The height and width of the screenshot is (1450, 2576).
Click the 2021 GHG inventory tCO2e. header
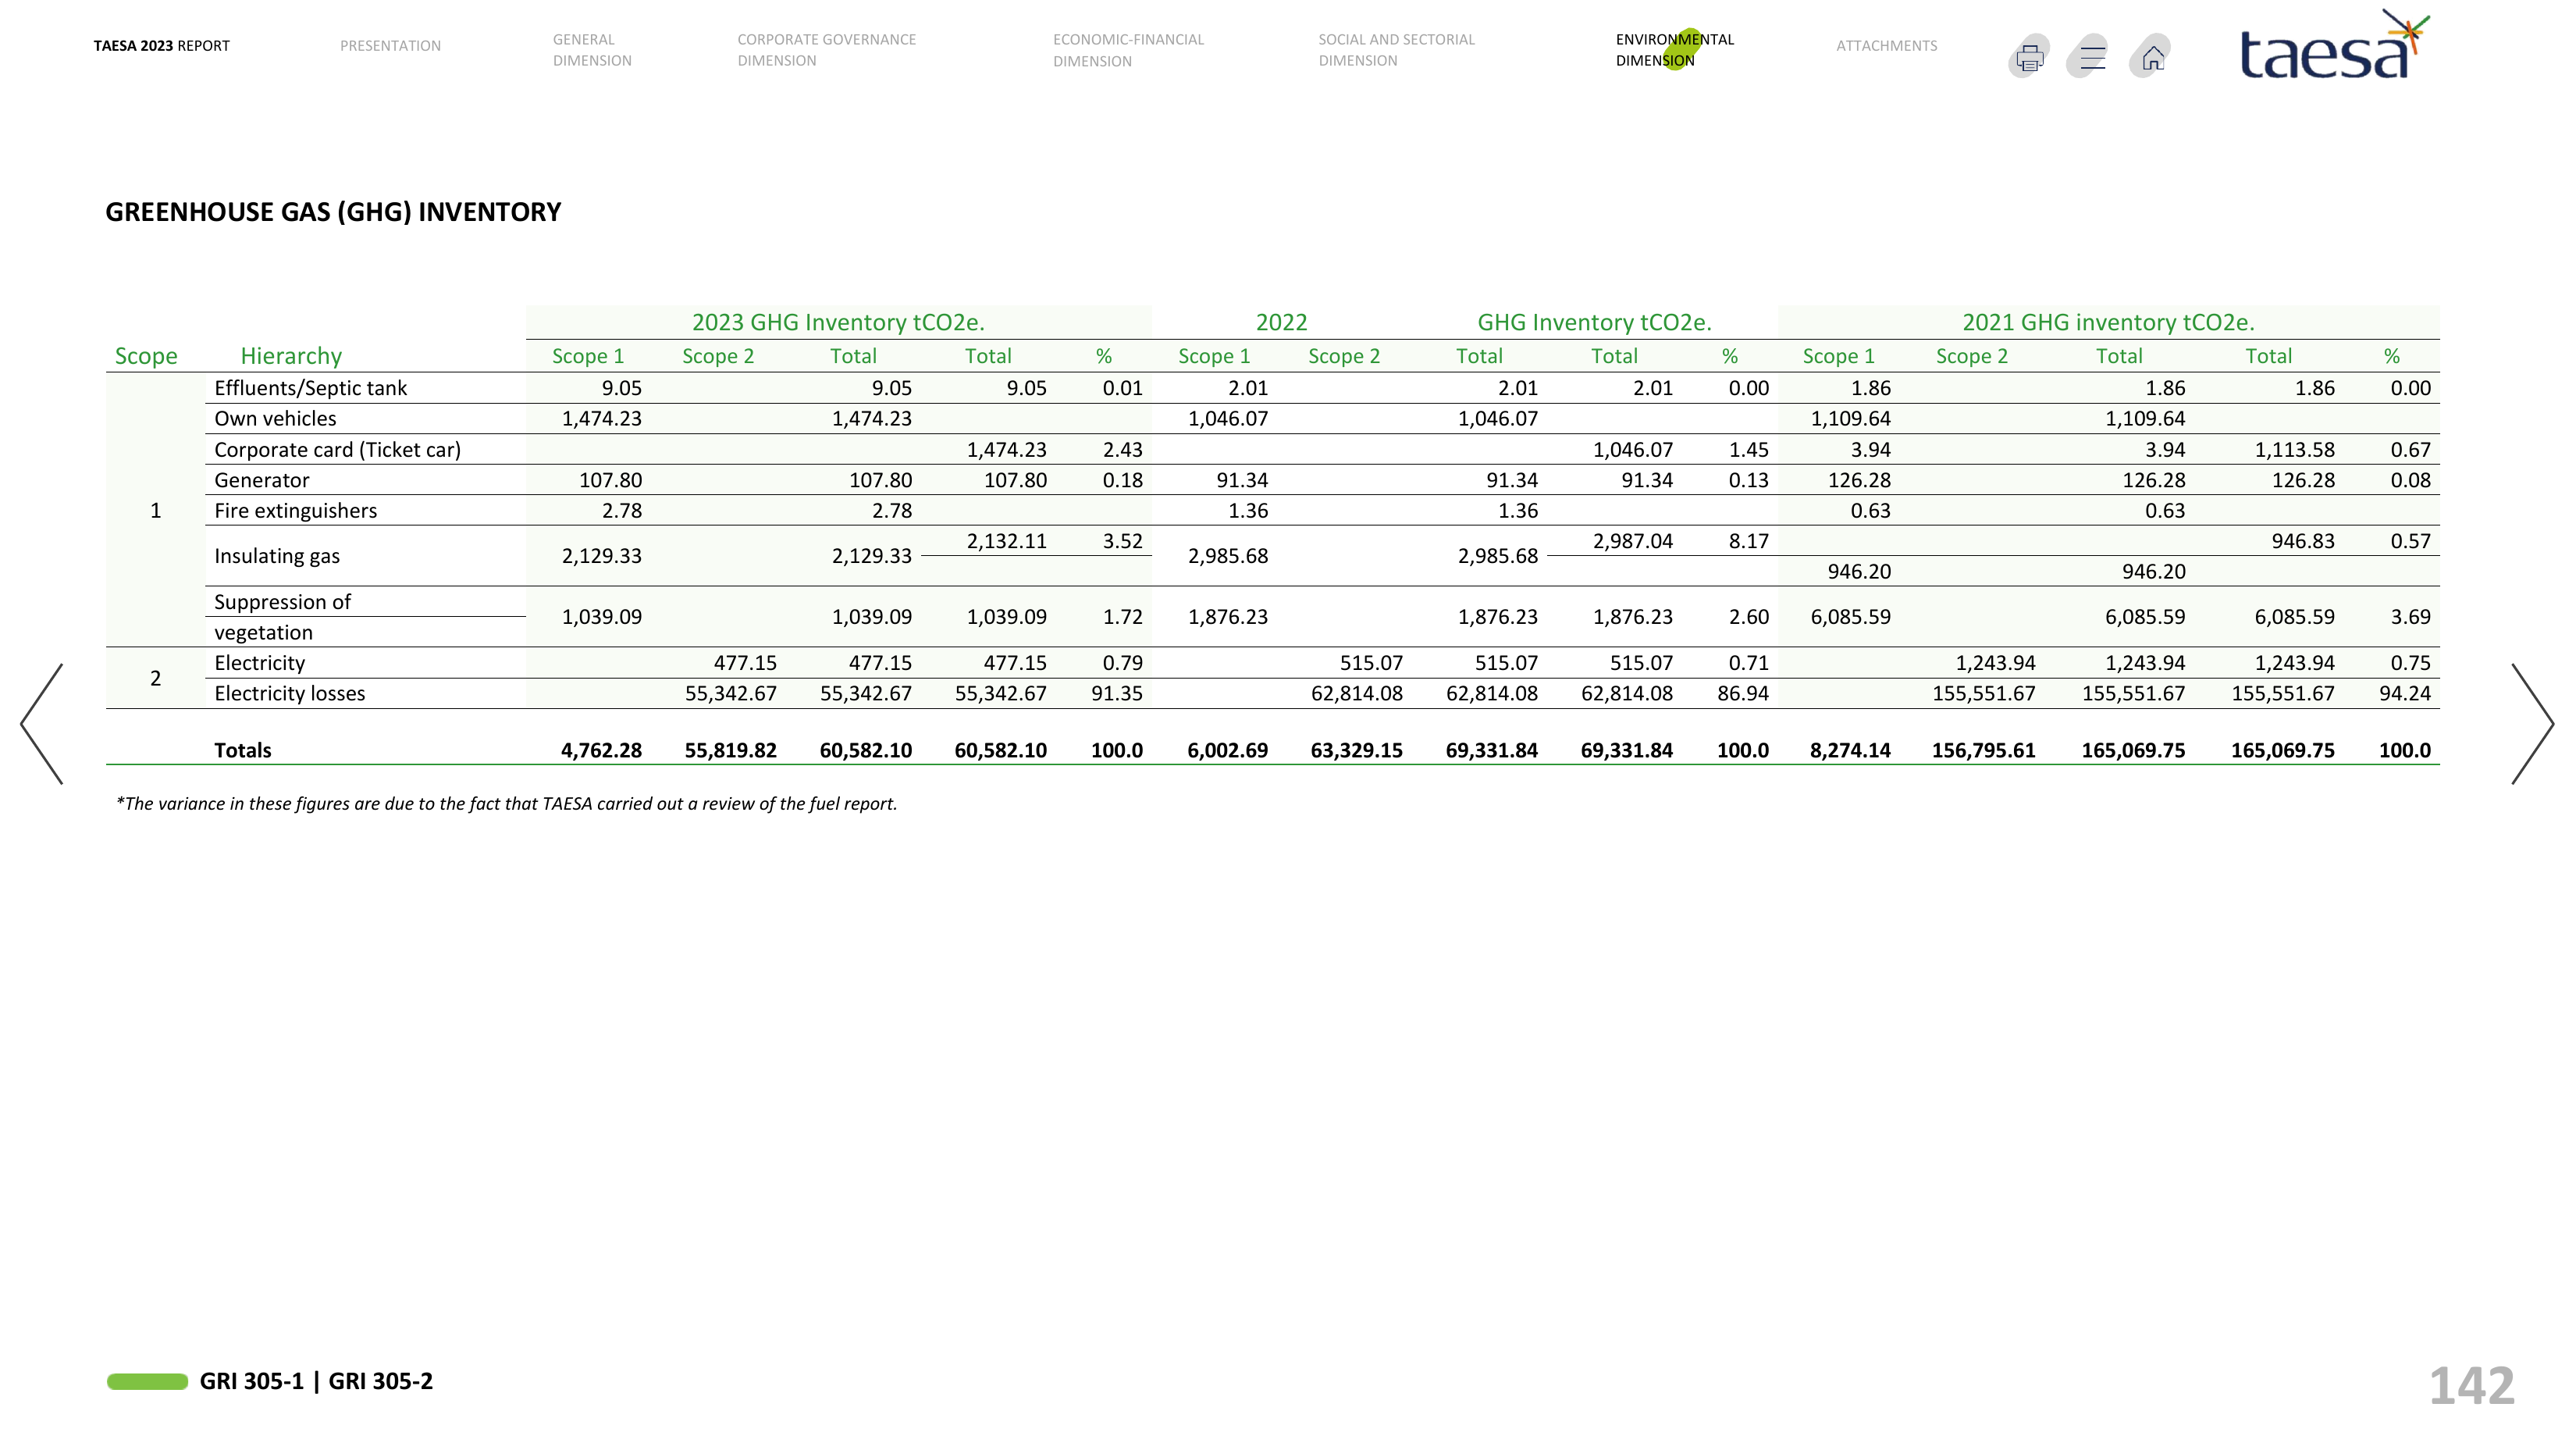point(2108,322)
